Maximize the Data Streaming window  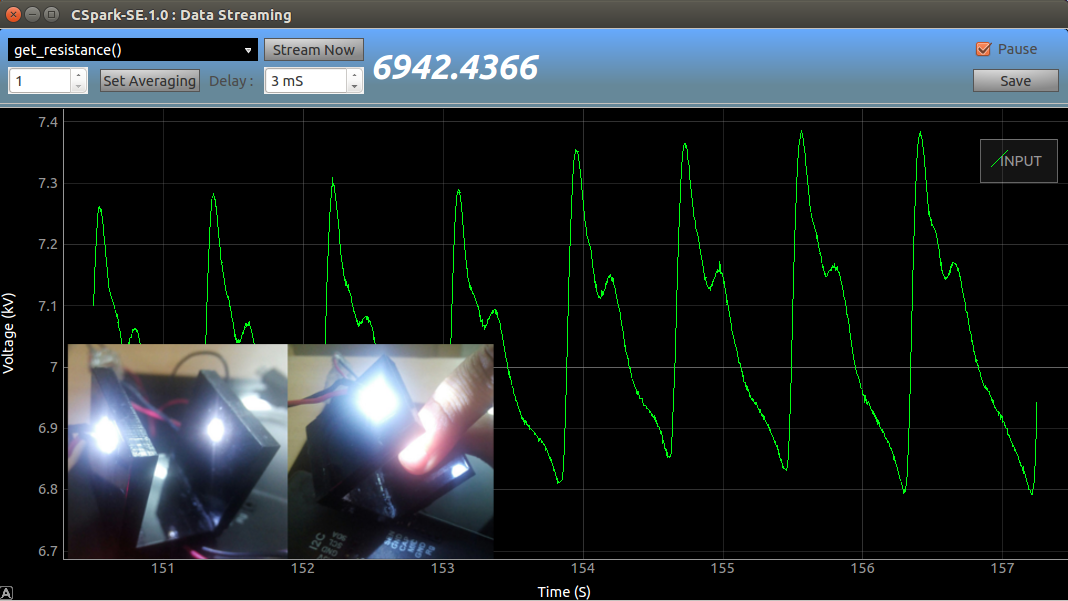click(51, 14)
